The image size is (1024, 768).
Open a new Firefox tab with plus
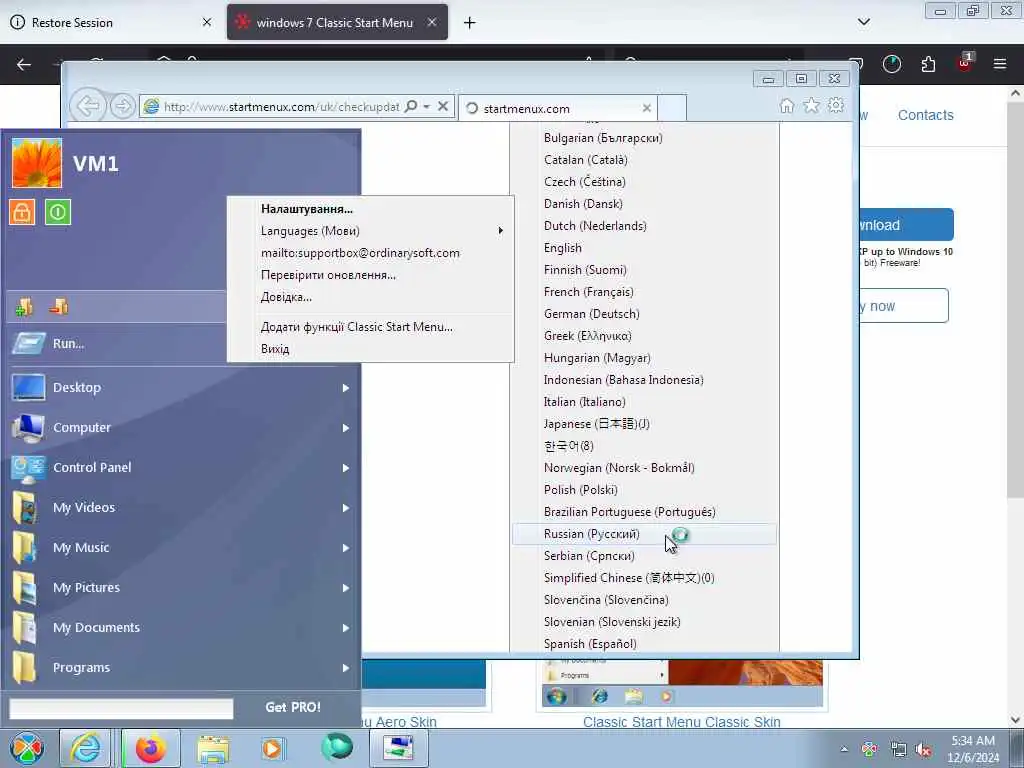(470, 23)
